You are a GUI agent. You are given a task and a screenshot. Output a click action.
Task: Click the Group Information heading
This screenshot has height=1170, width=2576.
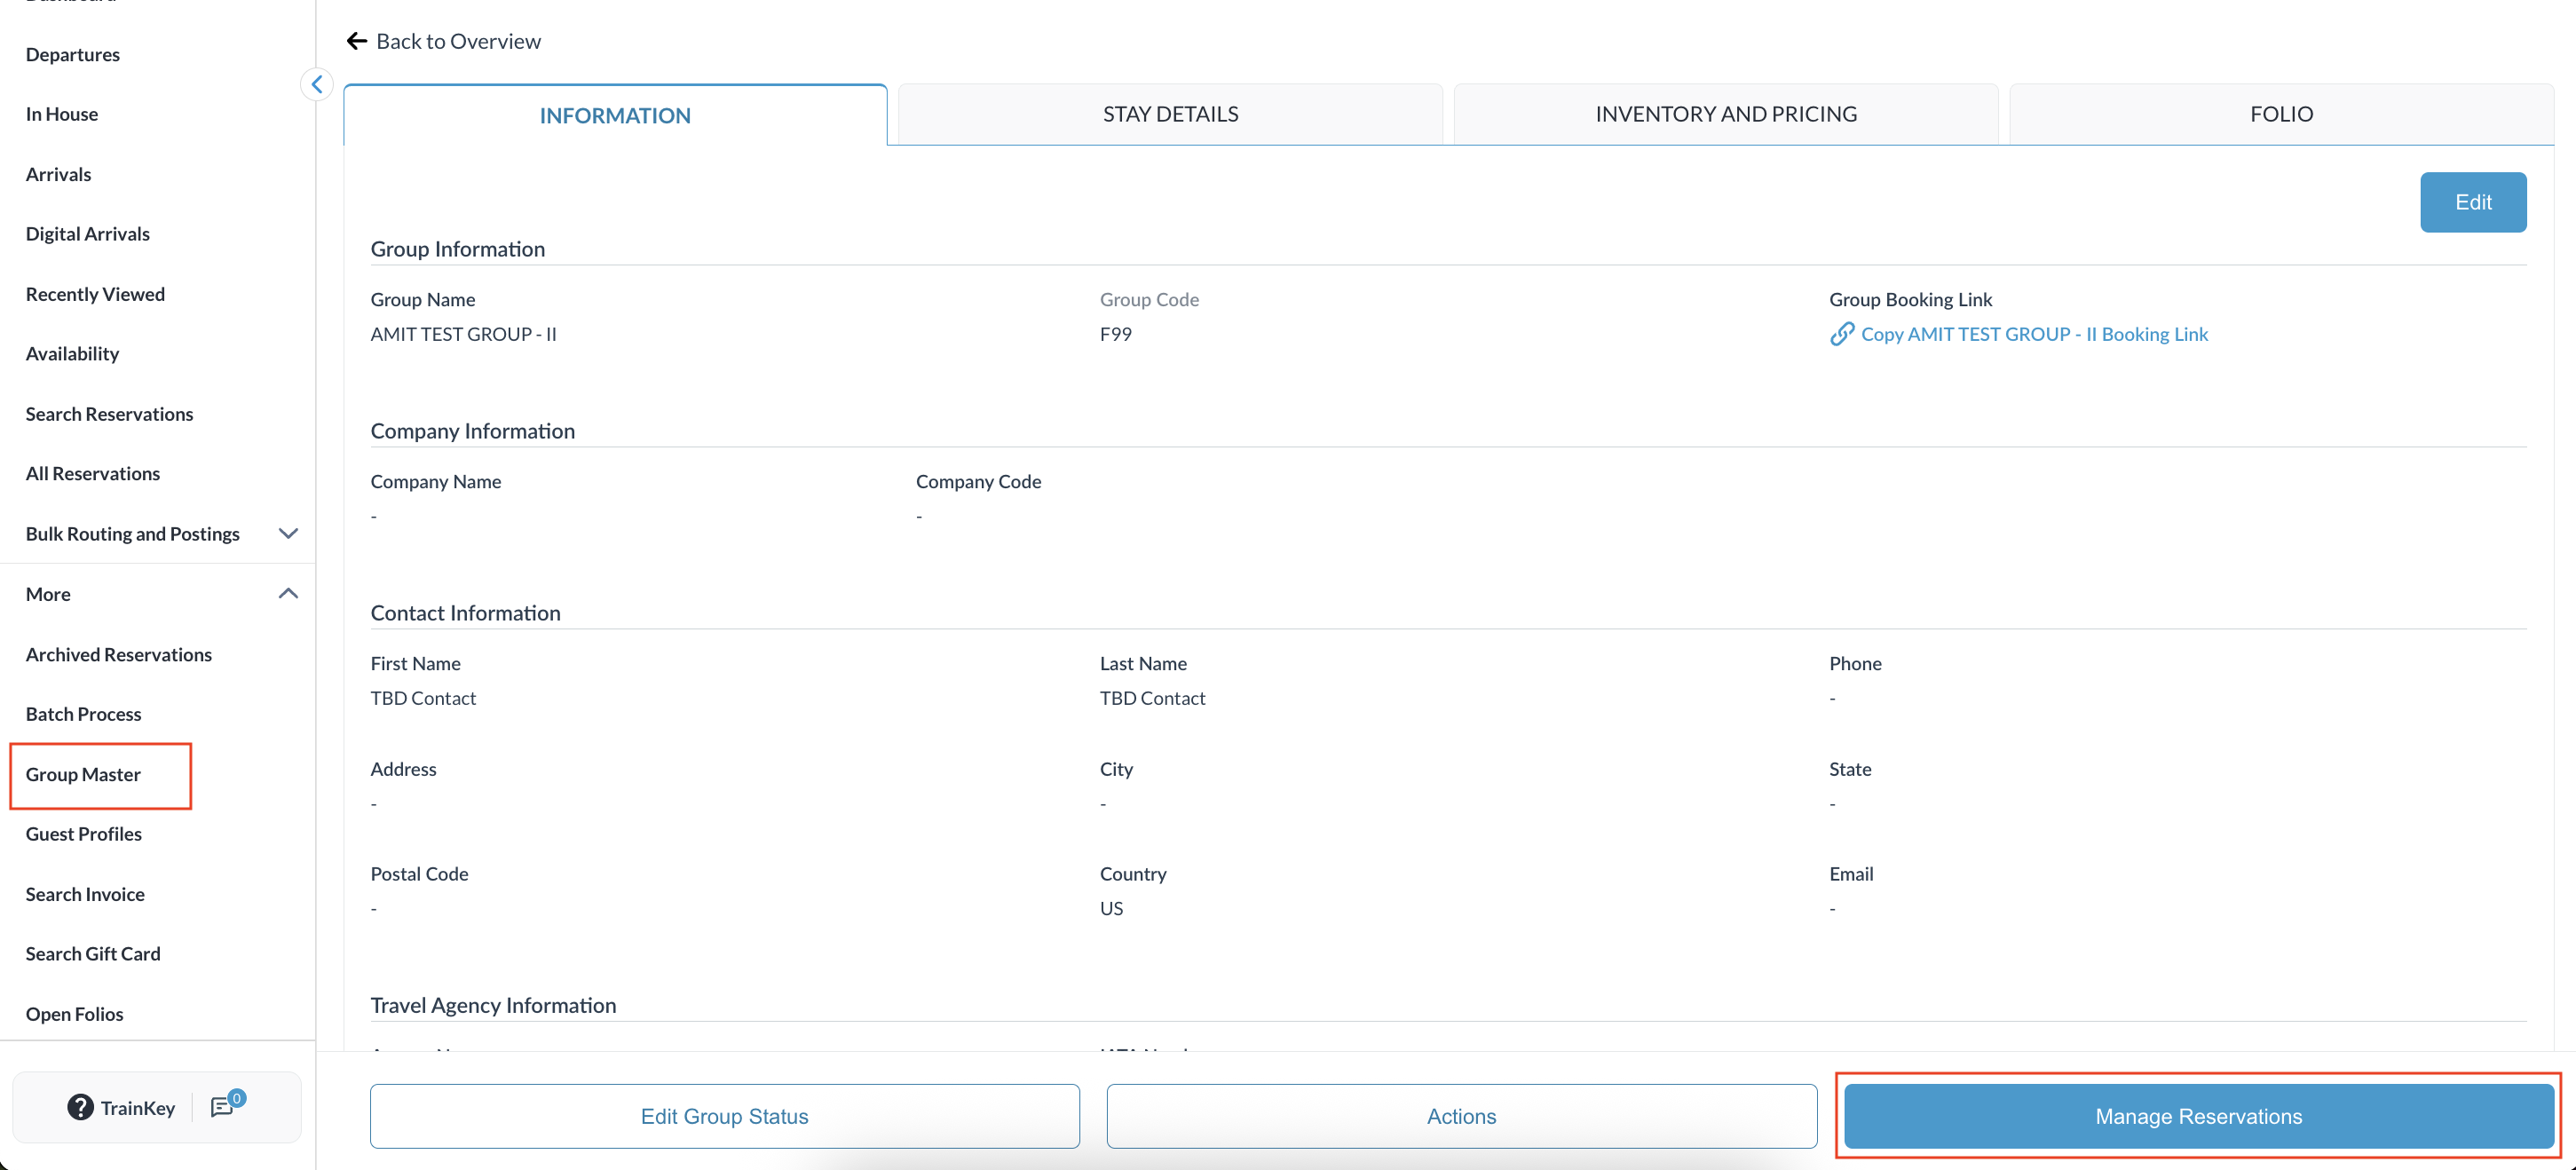click(458, 249)
